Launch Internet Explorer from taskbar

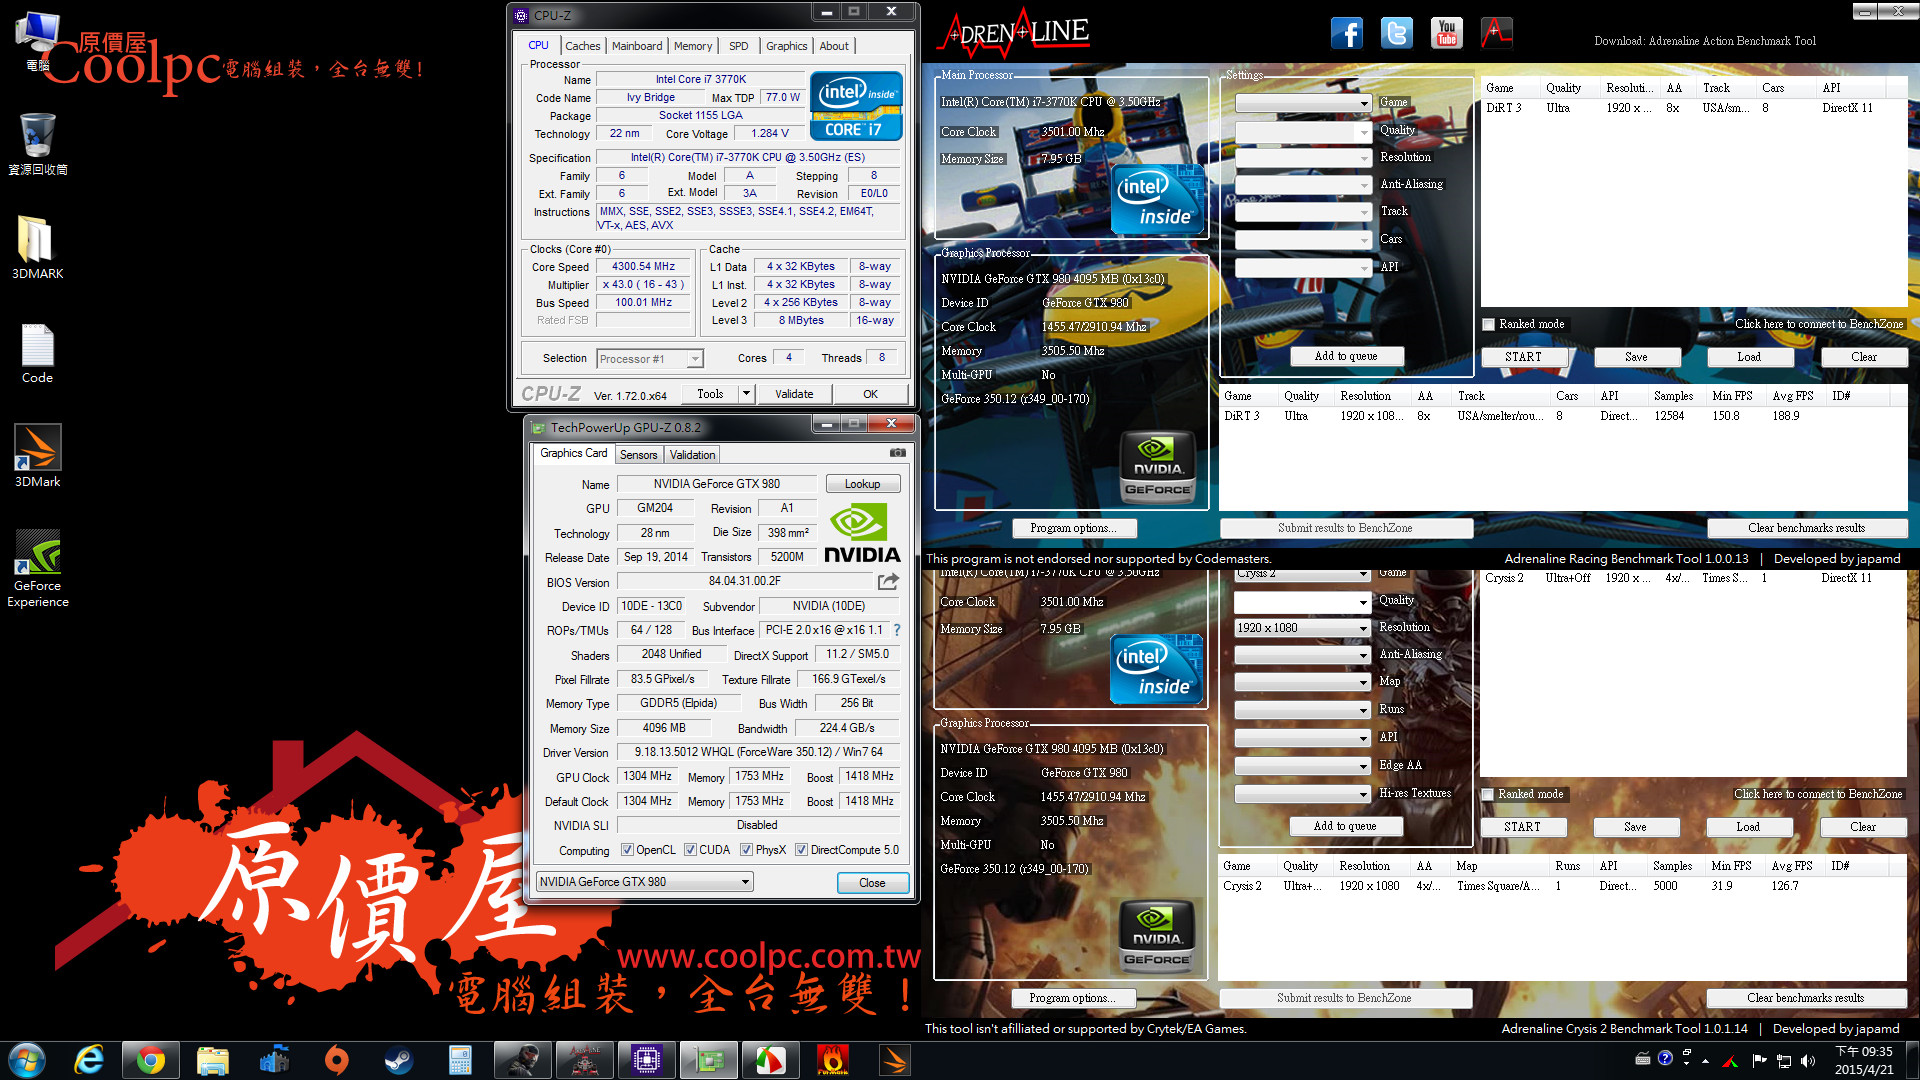point(89,1060)
